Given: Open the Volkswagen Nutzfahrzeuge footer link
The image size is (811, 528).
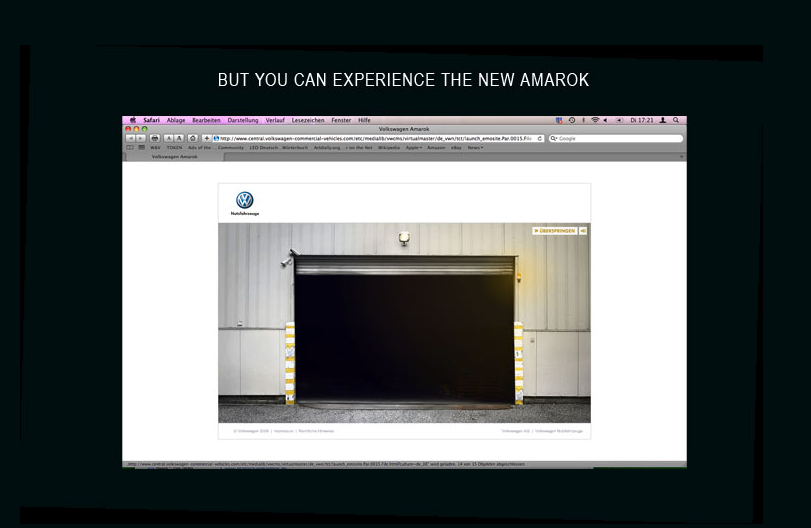Looking at the screenshot, I should click(x=559, y=431).
